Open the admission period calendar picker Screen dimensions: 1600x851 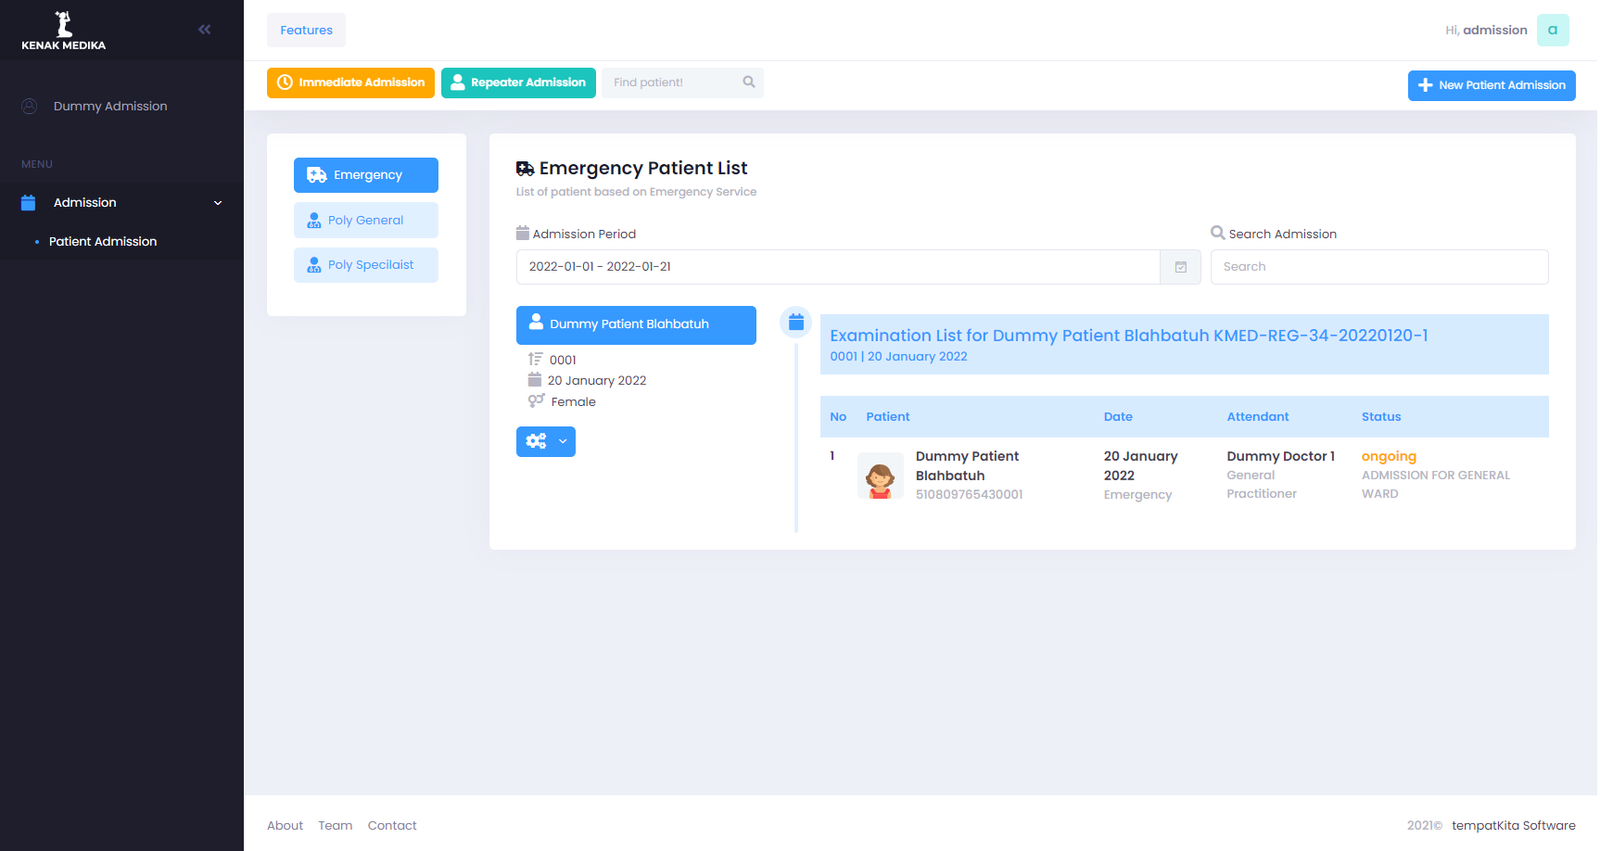(1180, 267)
